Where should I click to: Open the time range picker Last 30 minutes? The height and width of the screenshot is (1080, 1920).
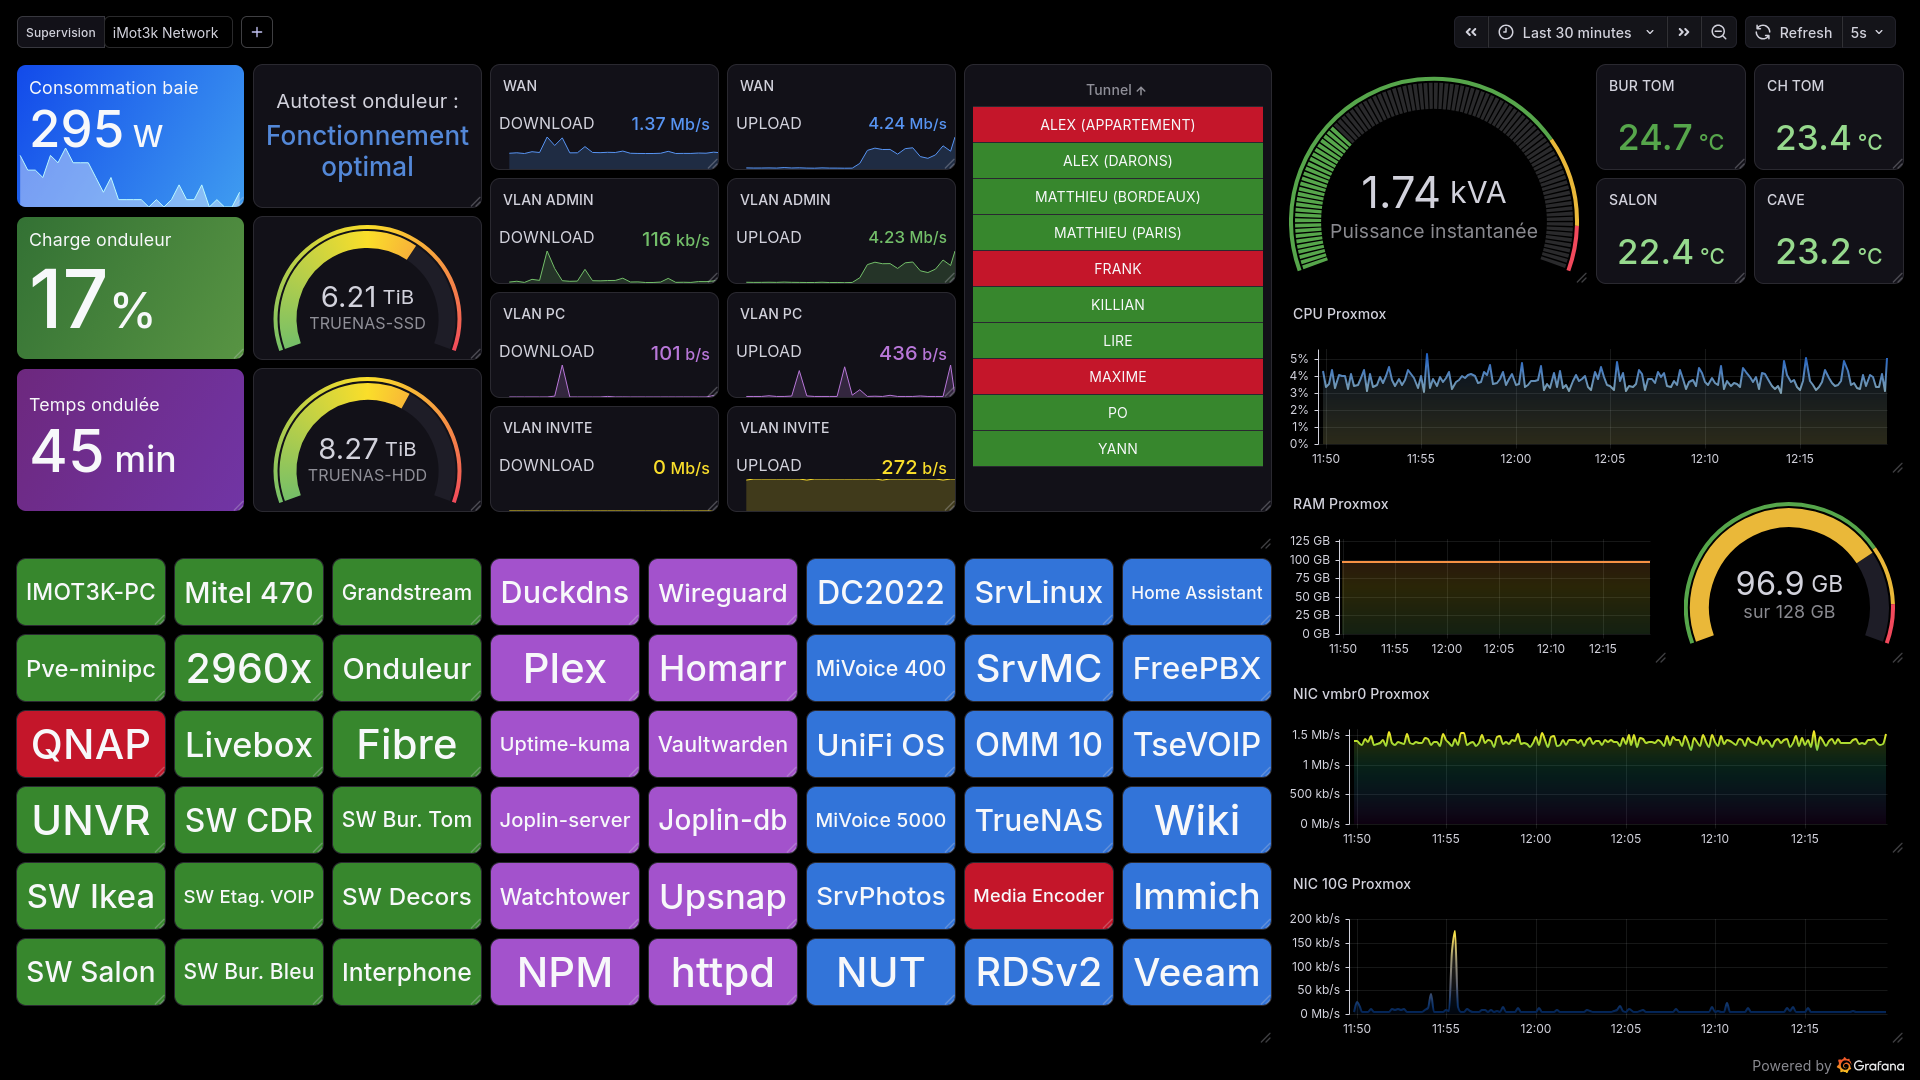1577,32
